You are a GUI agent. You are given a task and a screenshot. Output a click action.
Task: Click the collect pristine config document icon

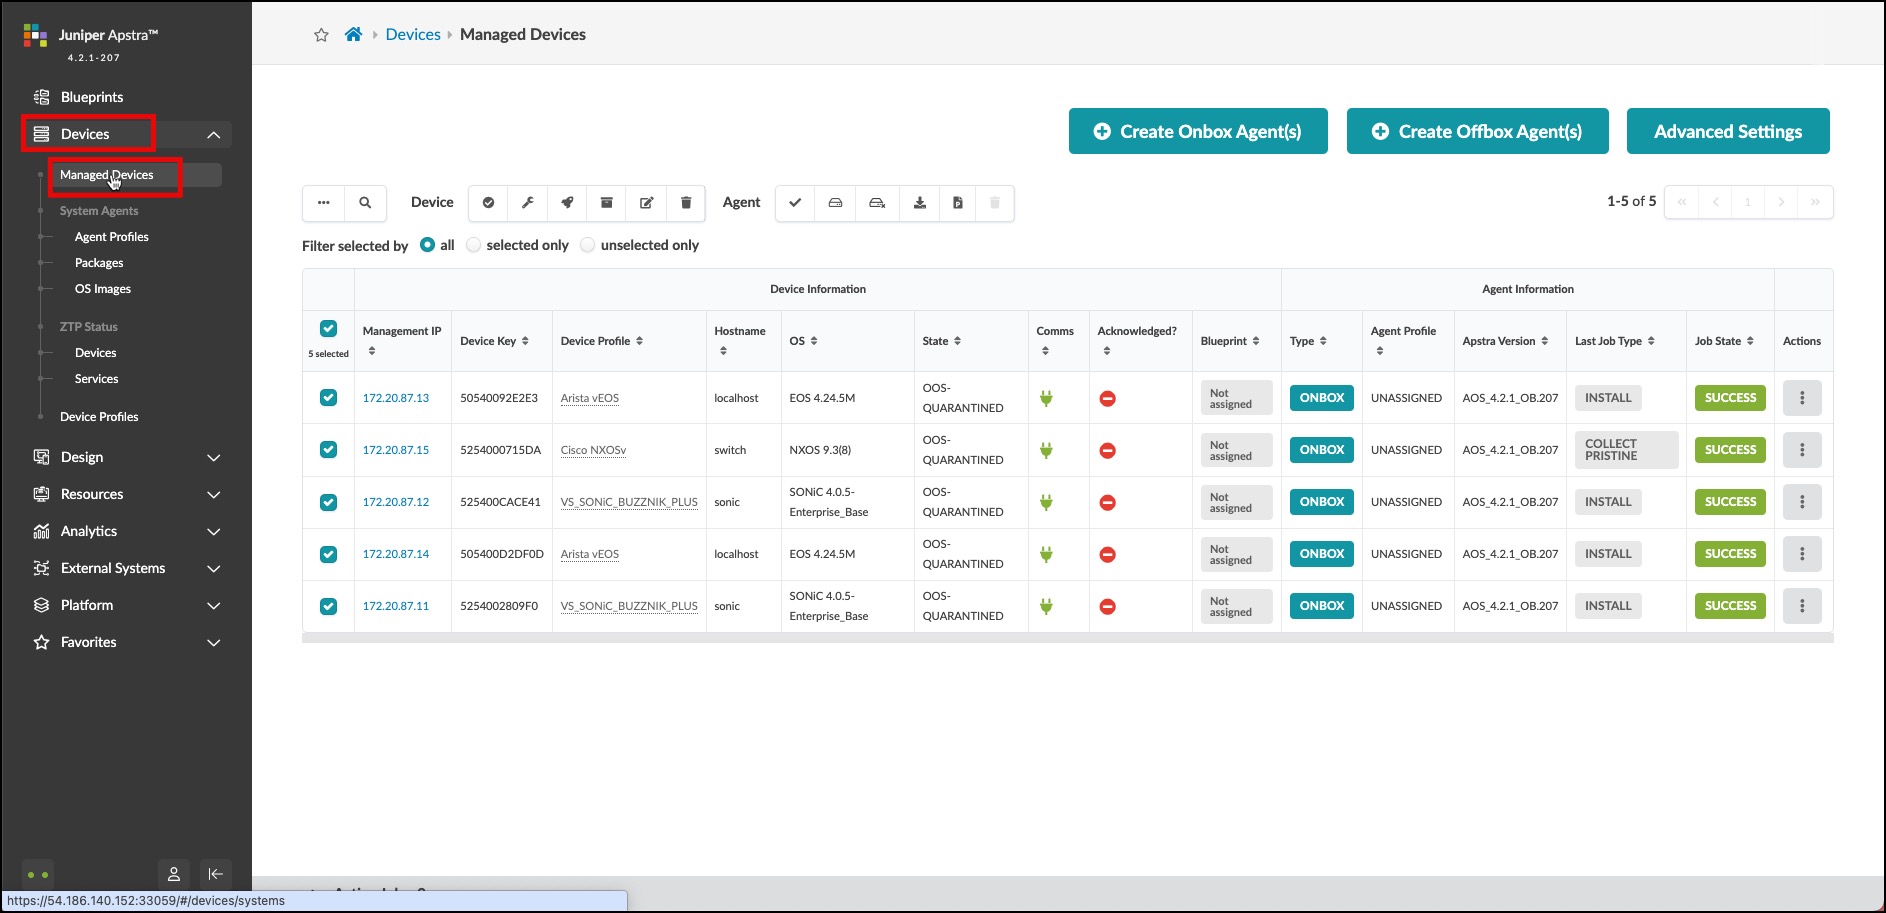pyautogui.click(x=958, y=203)
